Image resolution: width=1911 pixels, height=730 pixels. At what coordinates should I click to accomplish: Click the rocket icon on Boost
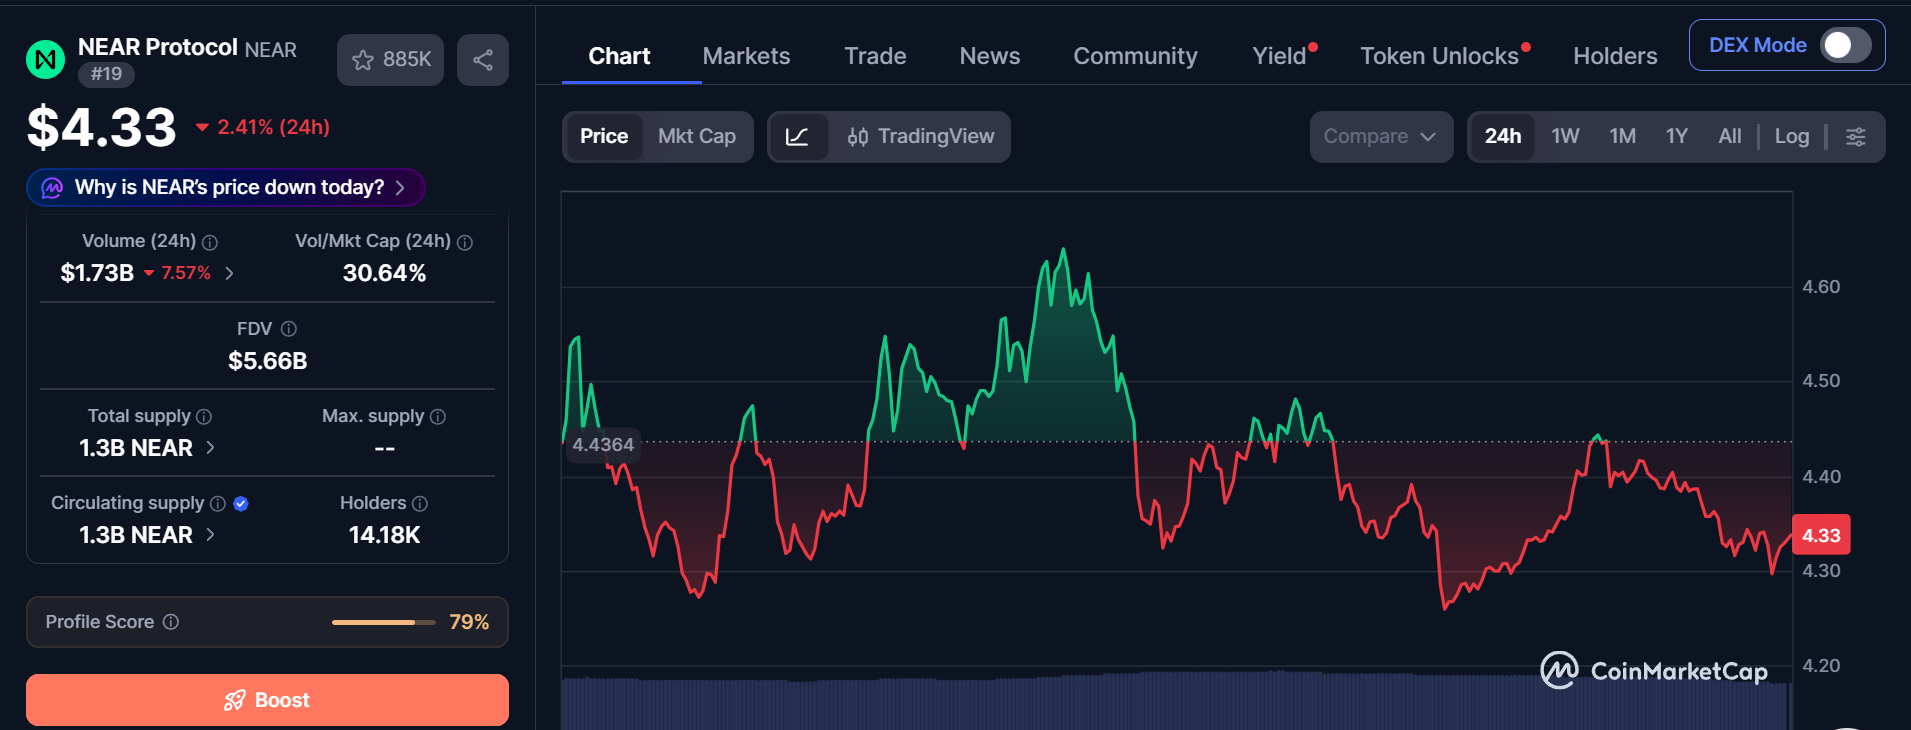pos(235,700)
